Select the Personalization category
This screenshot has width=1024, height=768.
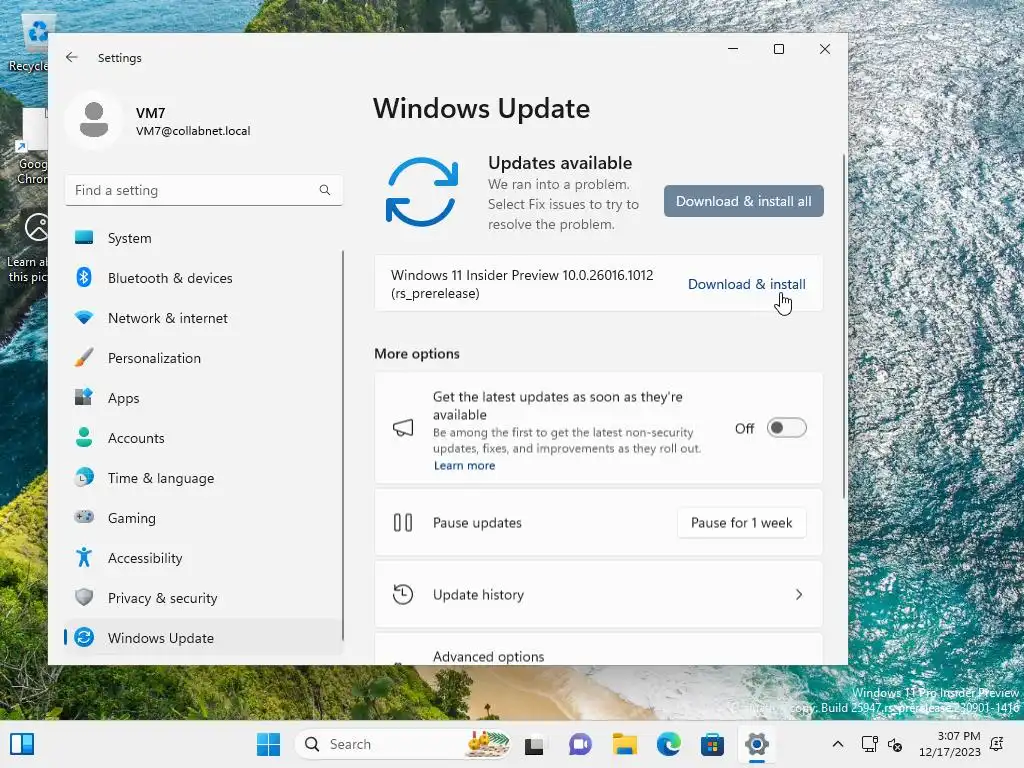203,358
